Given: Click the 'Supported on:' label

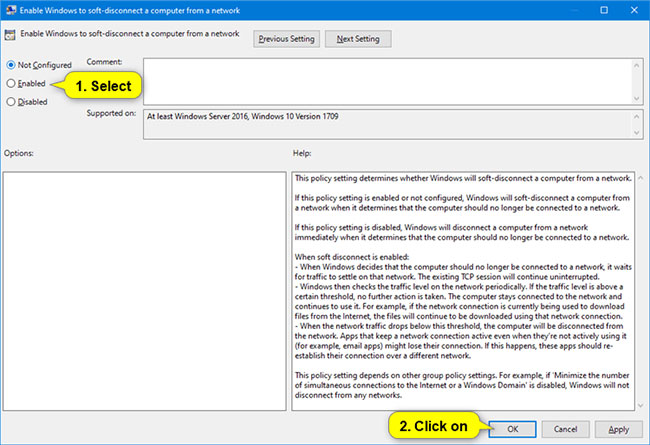Looking at the screenshot, I should (111, 113).
